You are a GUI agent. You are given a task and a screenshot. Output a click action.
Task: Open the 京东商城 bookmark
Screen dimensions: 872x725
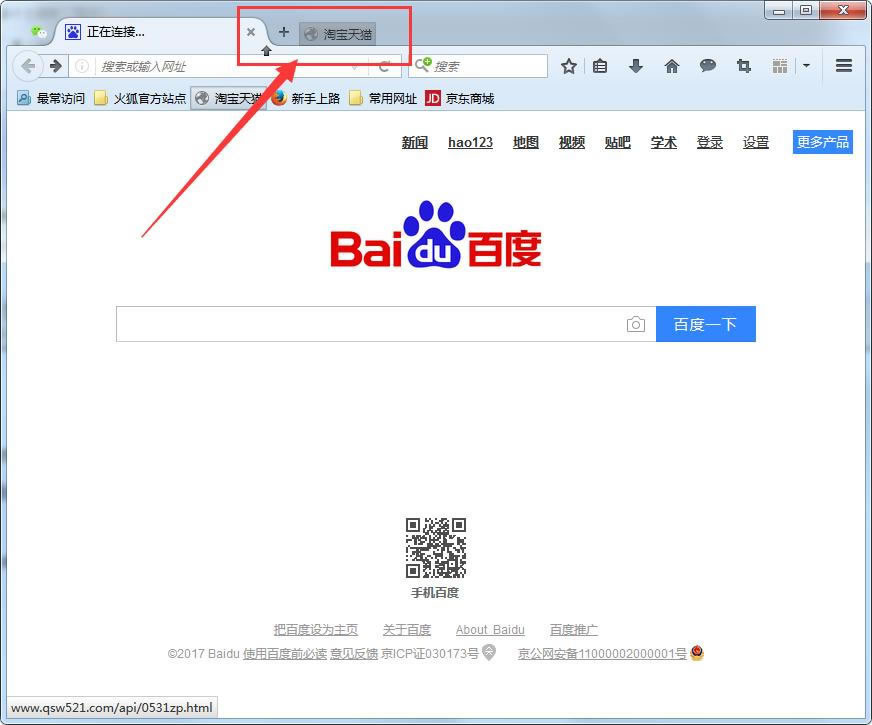click(460, 98)
